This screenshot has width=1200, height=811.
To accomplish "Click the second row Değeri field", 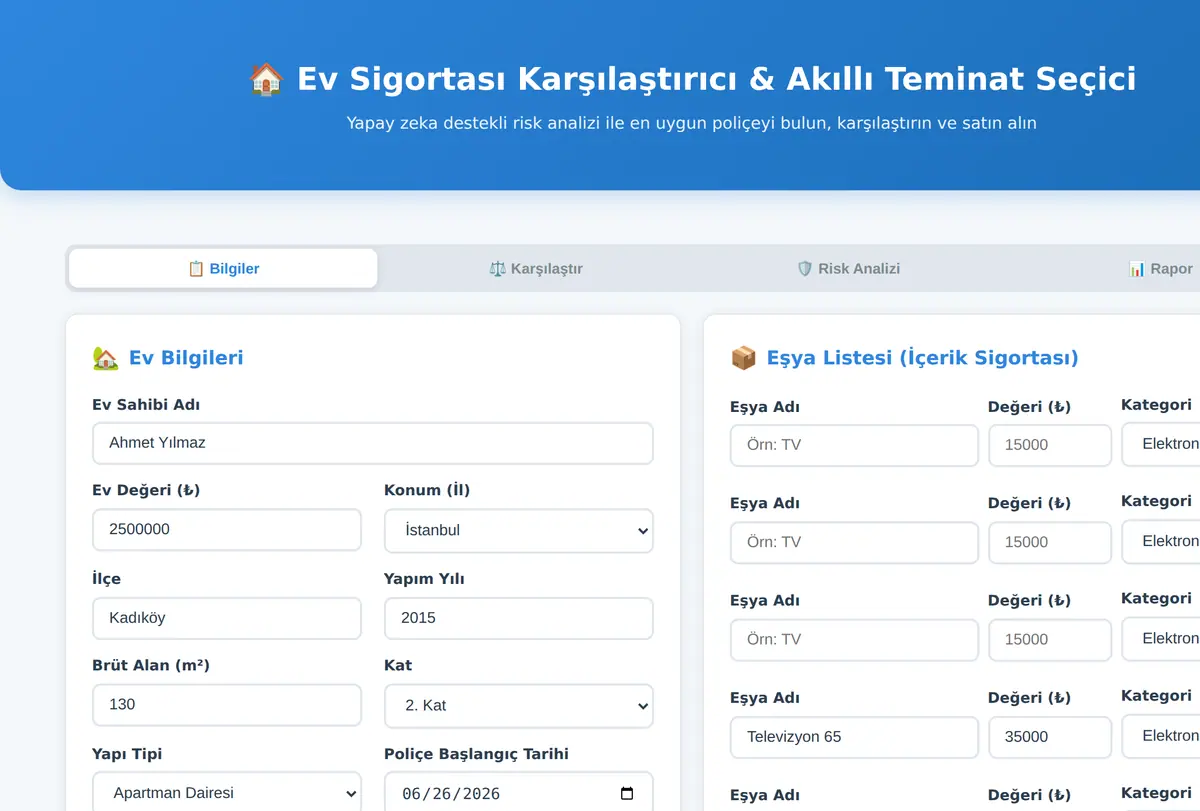I will pos(1050,542).
